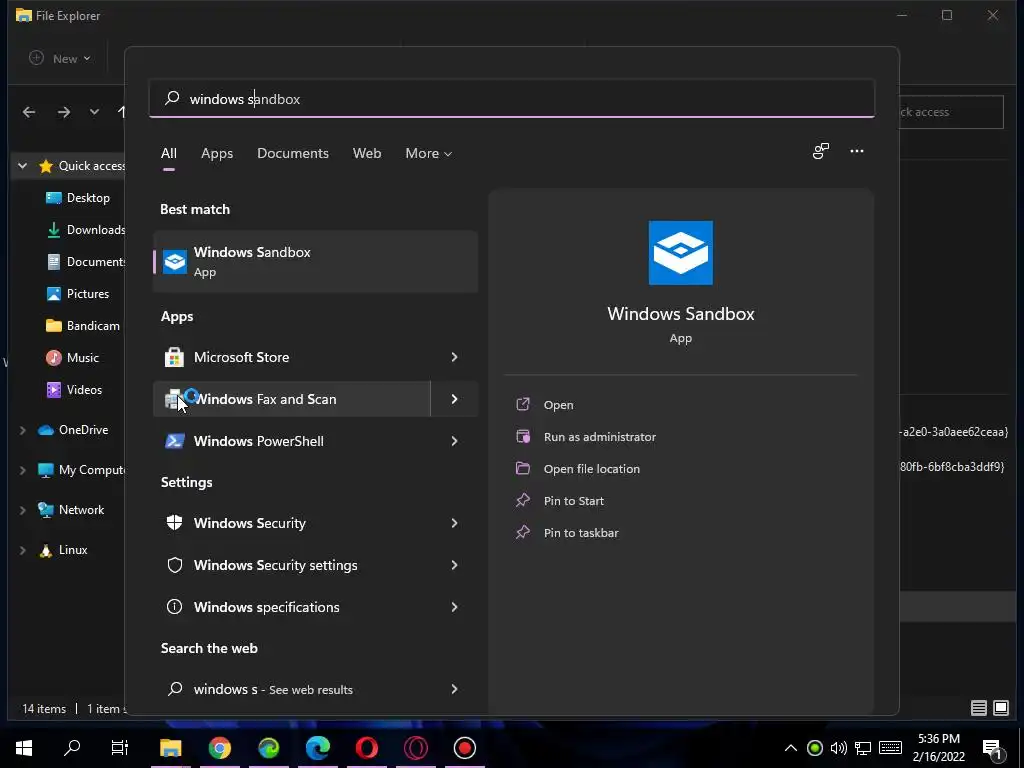Open taskbar Search magnifier
The width and height of the screenshot is (1024, 768).
[72, 748]
